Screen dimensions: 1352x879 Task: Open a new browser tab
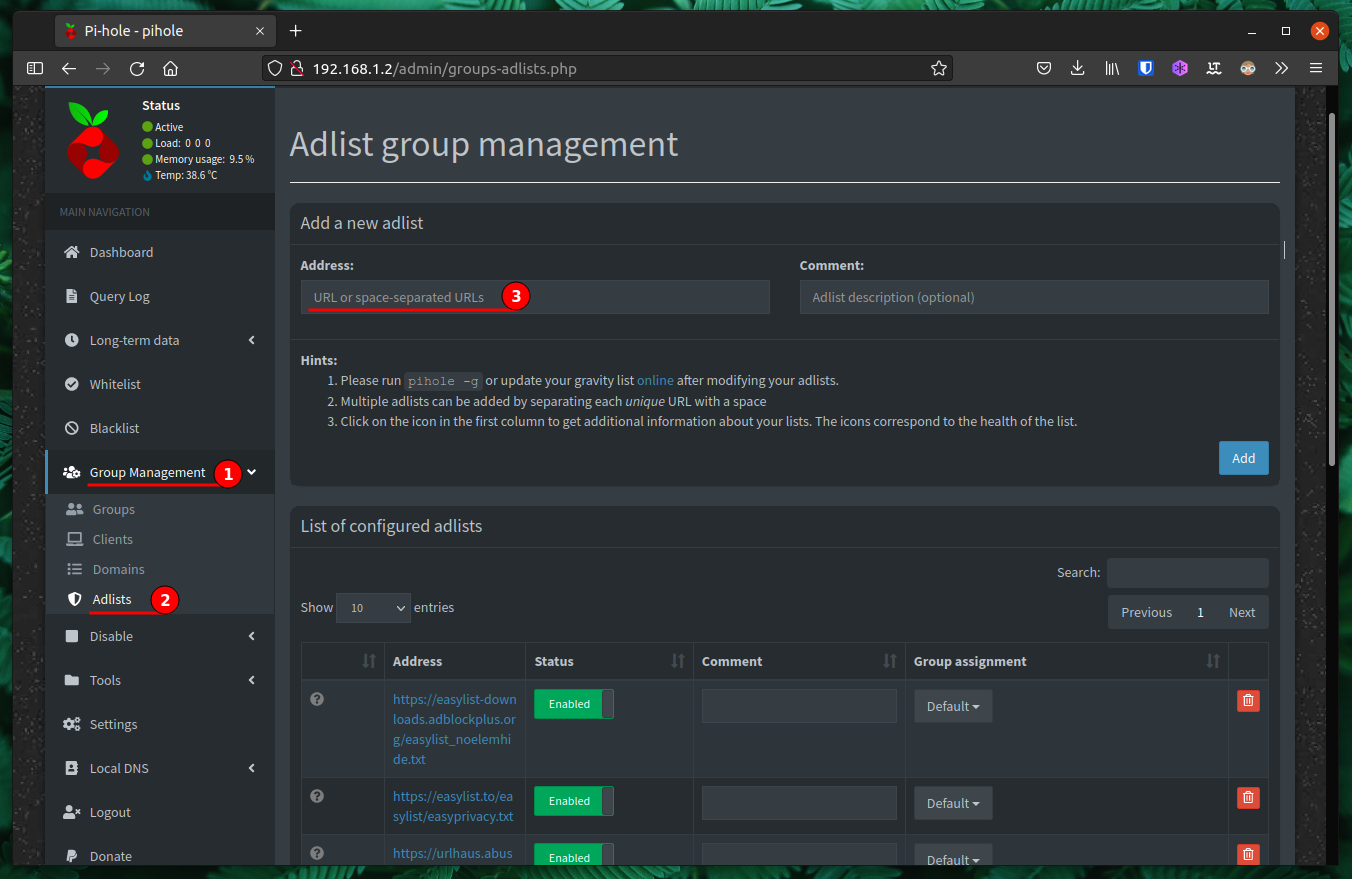coord(295,31)
